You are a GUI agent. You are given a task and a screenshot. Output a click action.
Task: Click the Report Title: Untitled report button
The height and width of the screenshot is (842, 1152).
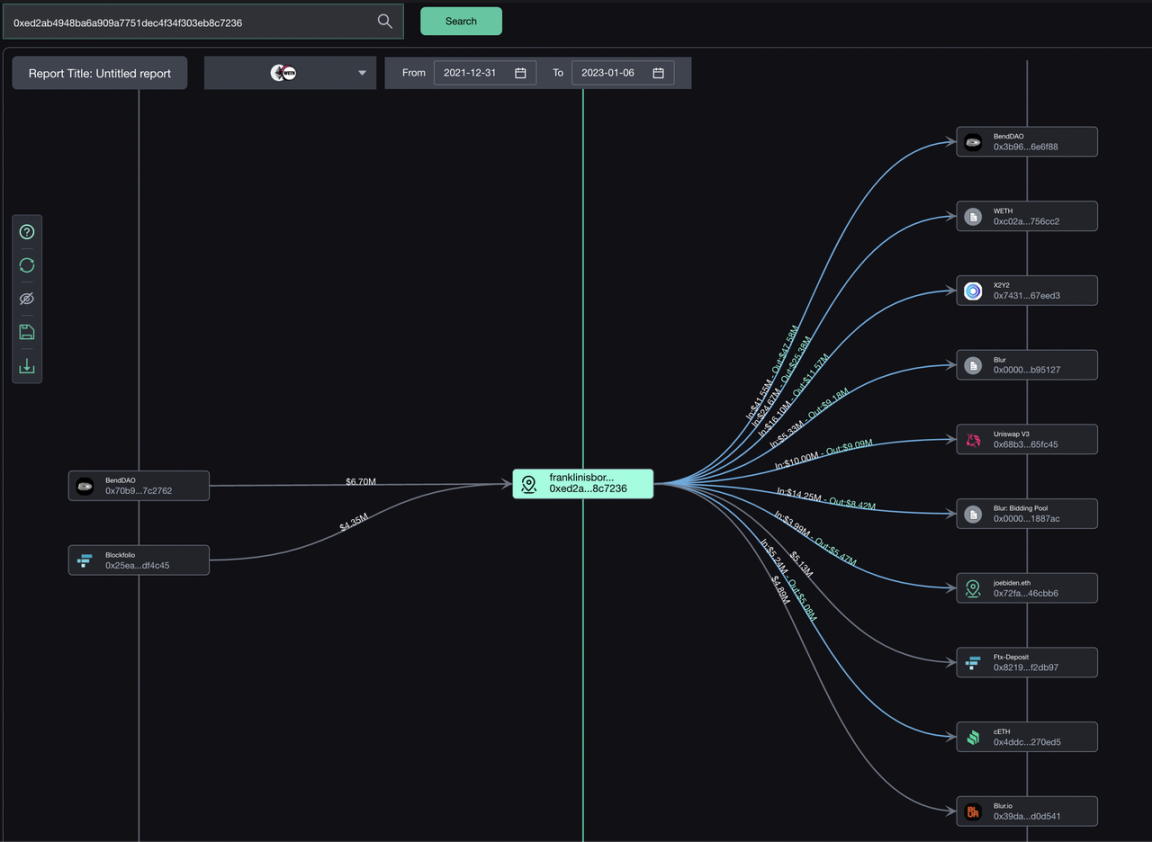99,73
